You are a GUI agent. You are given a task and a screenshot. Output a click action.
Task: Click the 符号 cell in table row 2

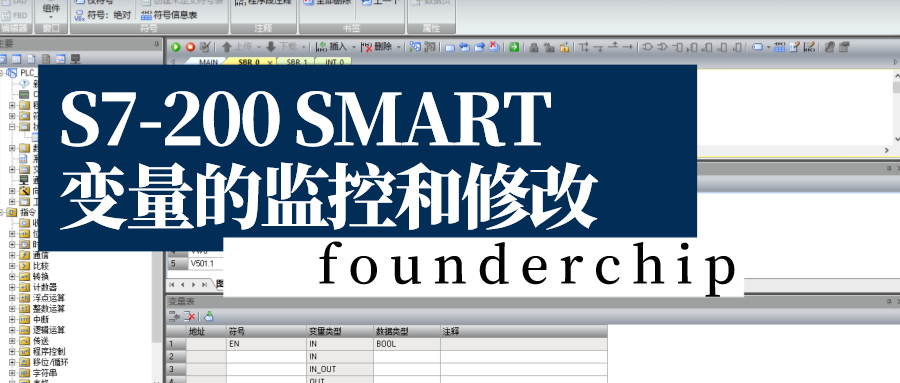pyautogui.click(x=266, y=357)
